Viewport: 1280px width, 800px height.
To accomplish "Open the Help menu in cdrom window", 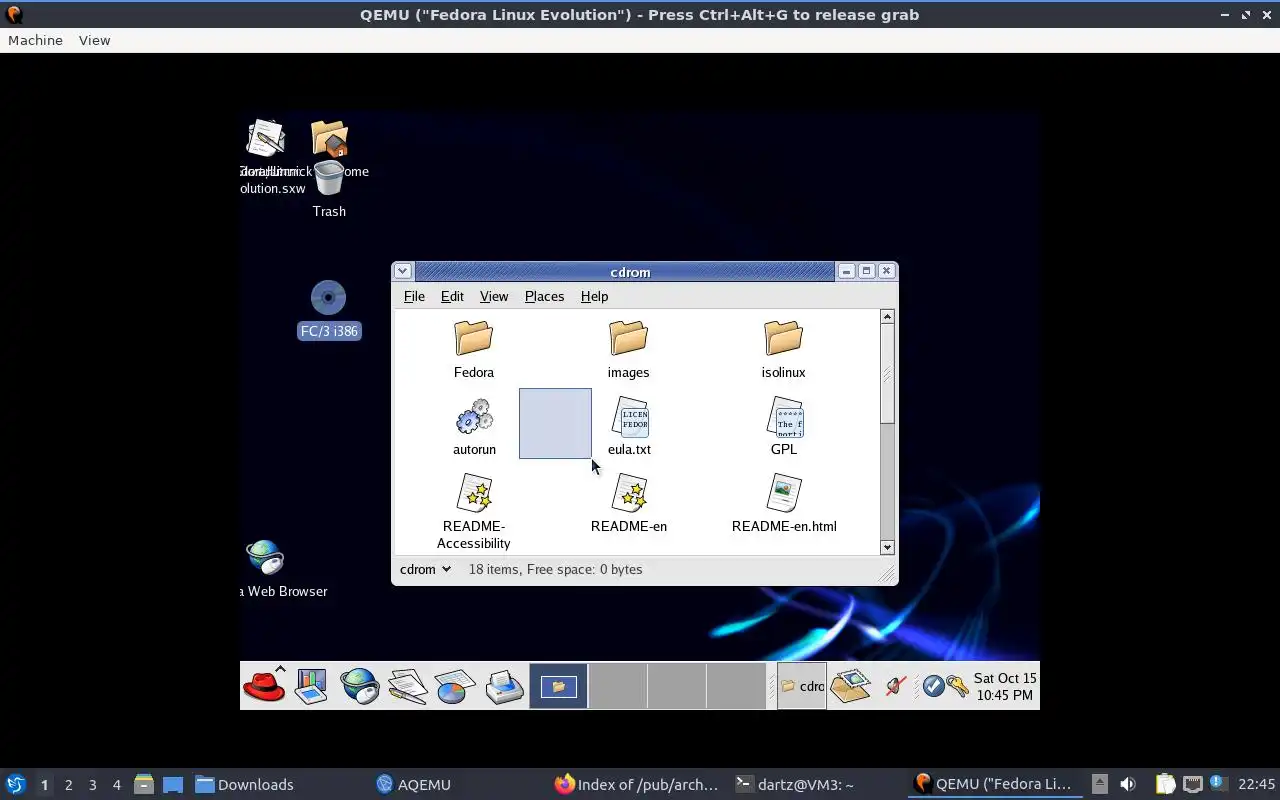I will [x=594, y=296].
